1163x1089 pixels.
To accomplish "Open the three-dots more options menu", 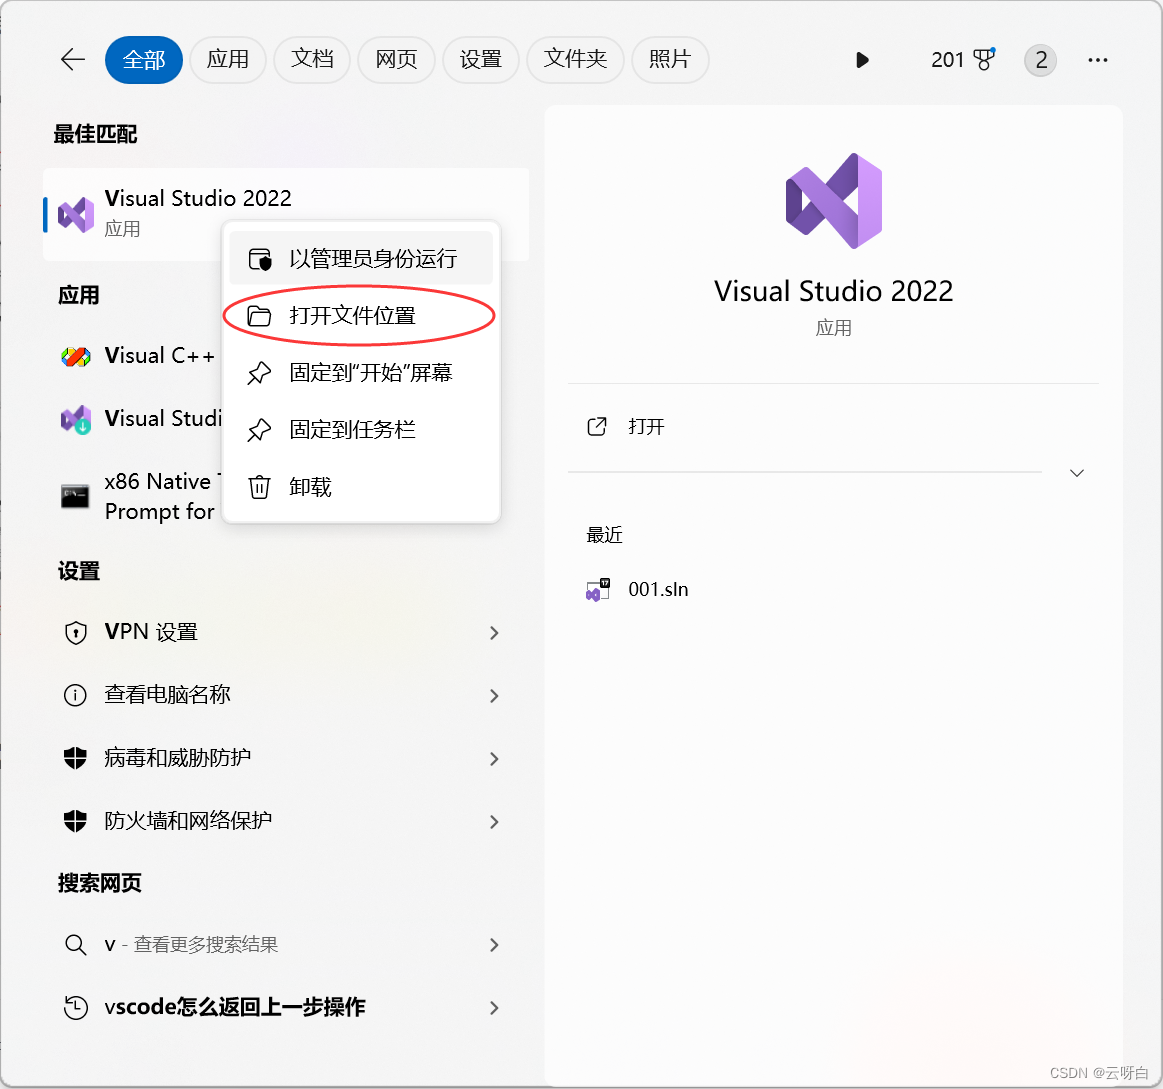I will [x=1098, y=60].
